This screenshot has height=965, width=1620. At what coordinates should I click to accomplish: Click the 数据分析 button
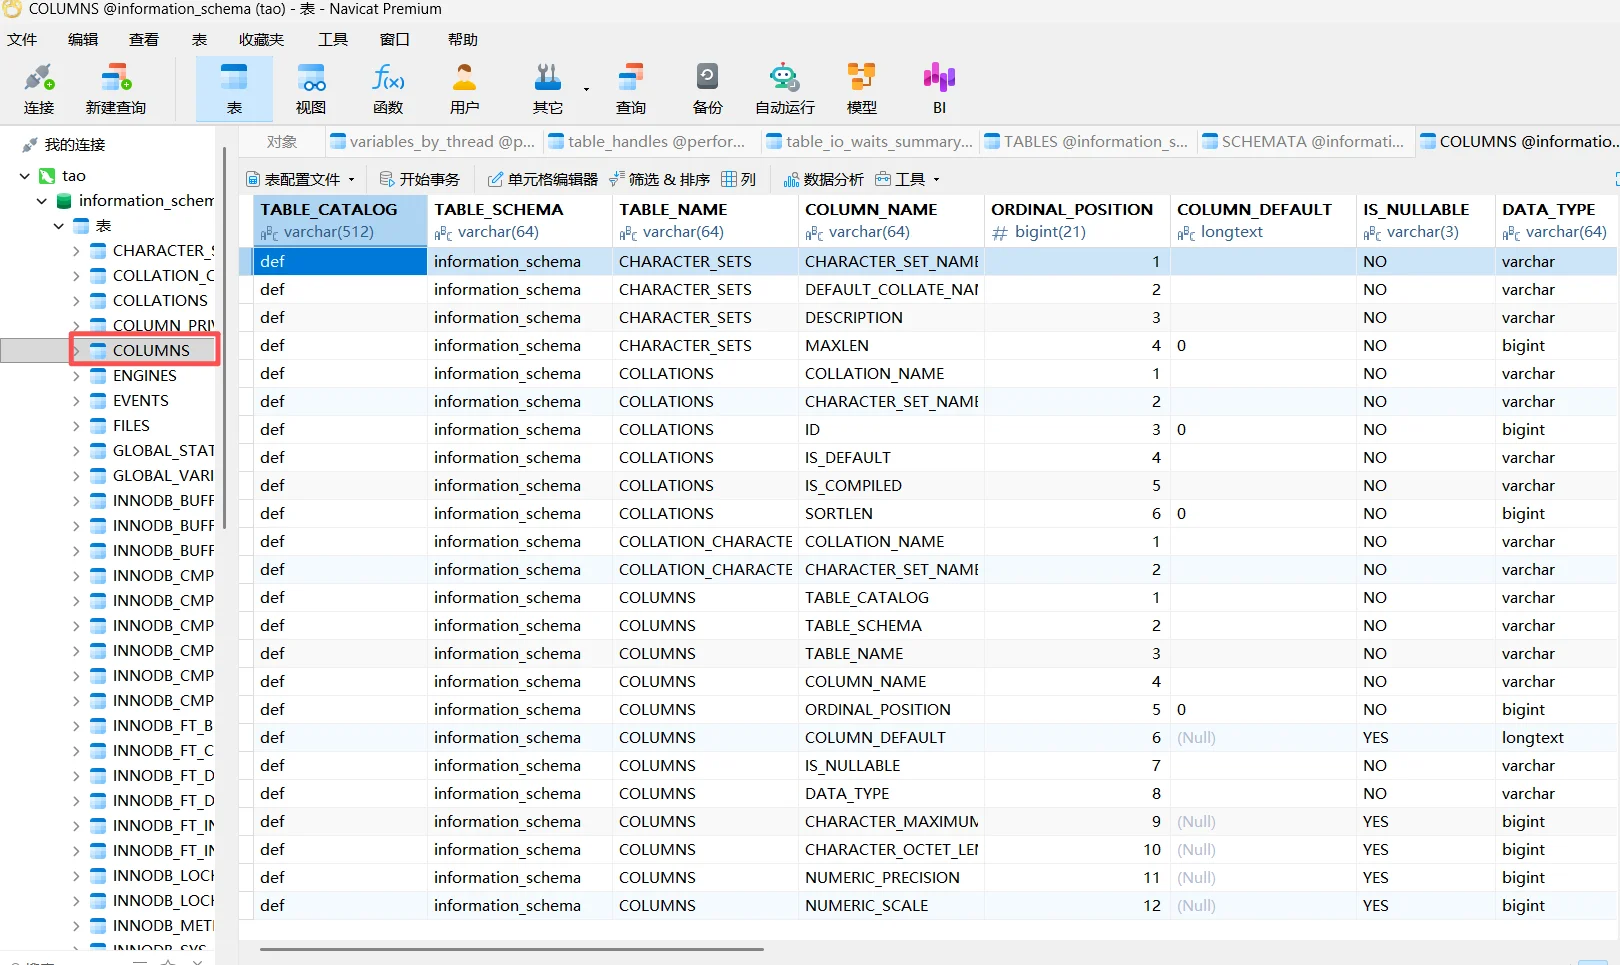823,180
